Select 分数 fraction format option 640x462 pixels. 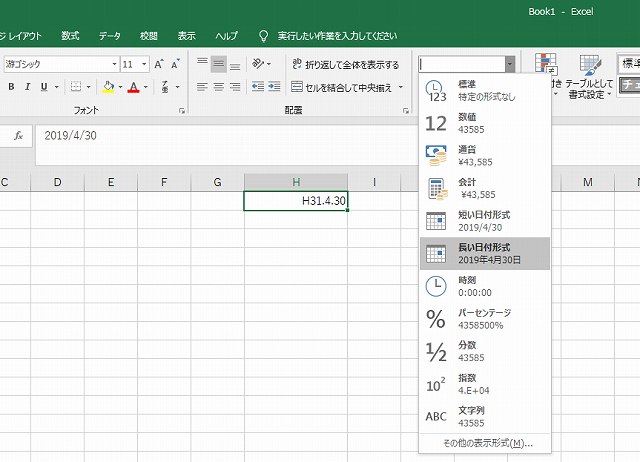(485, 351)
